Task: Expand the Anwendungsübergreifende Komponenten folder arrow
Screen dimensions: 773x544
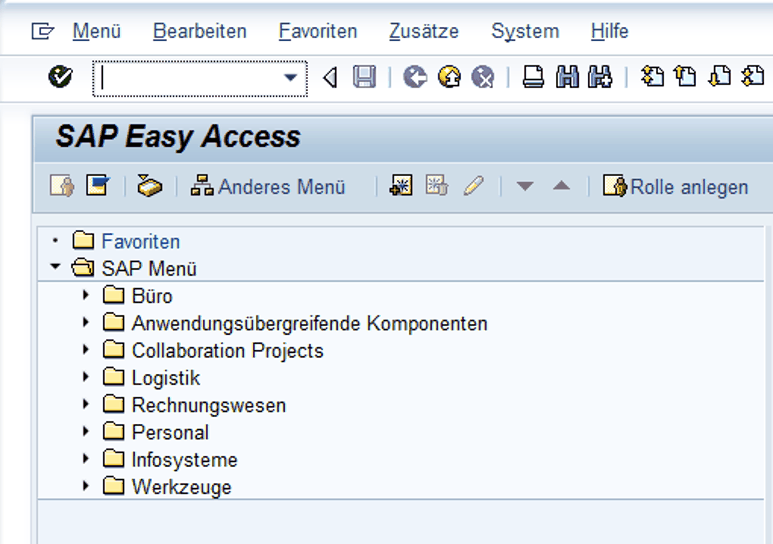Action: coord(86,322)
